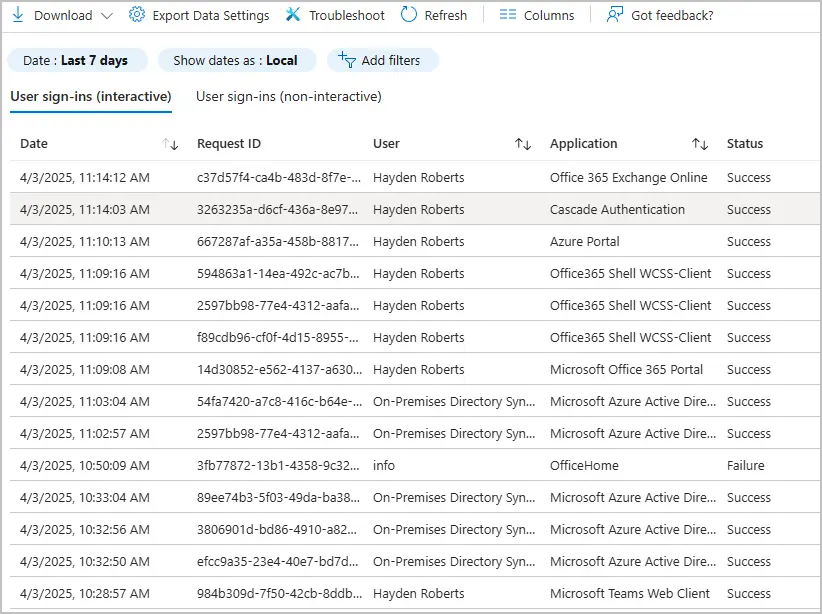Image resolution: width=822 pixels, height=614 pixels.
Task: Click the Refresh circular arrow icon
Action: tap(409, 15)
